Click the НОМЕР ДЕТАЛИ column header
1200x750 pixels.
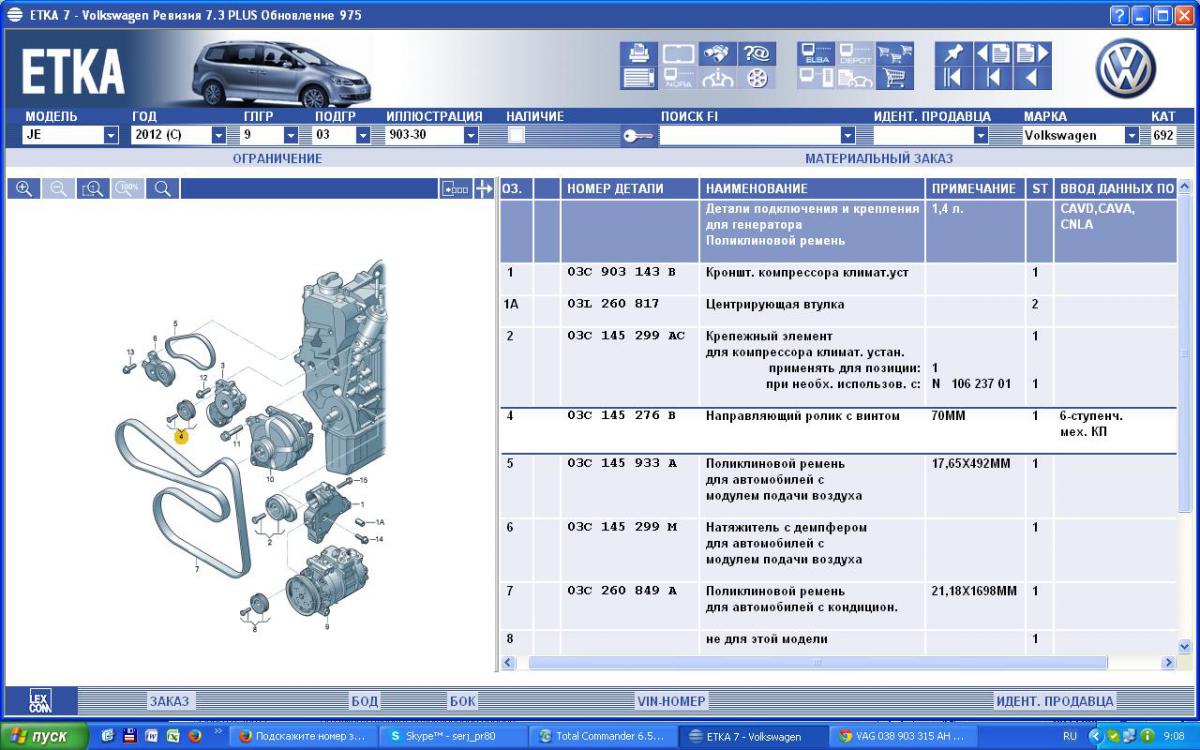click(x=629, y=188)
